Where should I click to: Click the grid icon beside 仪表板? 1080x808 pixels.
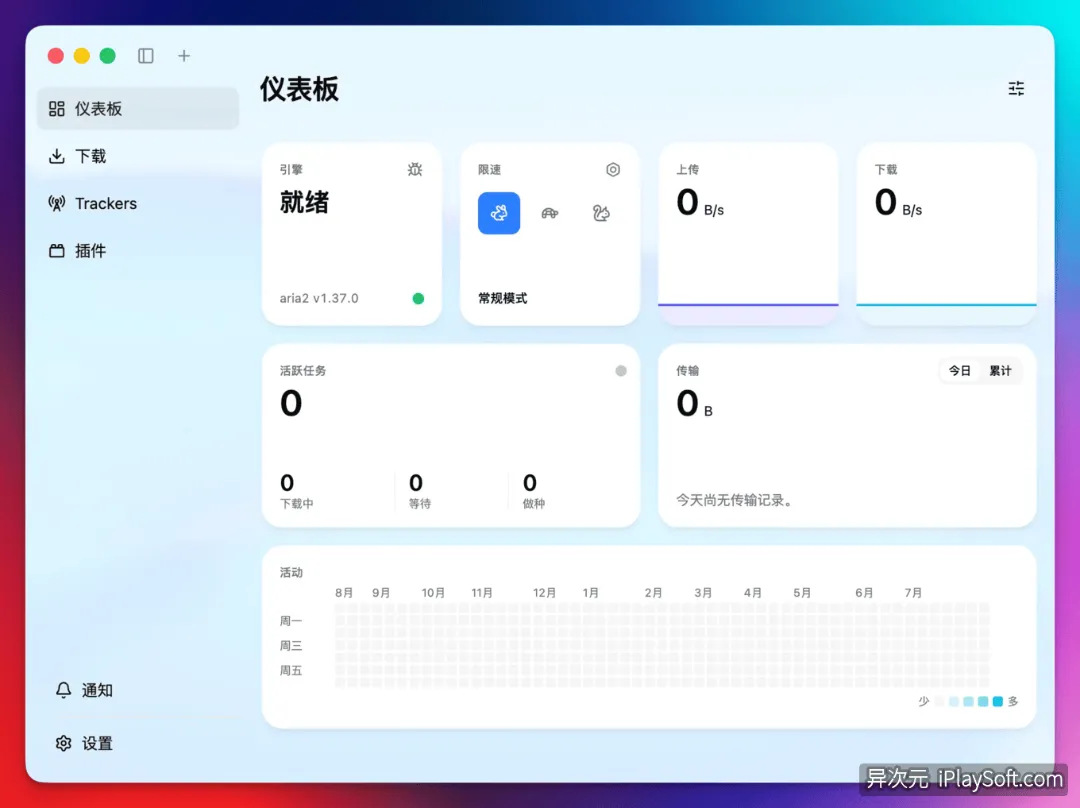click(56, 109)
